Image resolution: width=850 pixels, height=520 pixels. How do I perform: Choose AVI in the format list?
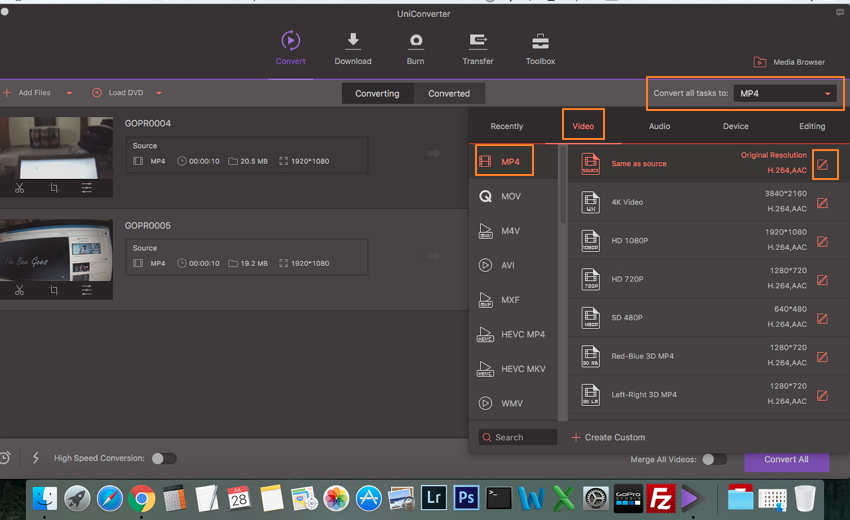(x=513, y=265)
